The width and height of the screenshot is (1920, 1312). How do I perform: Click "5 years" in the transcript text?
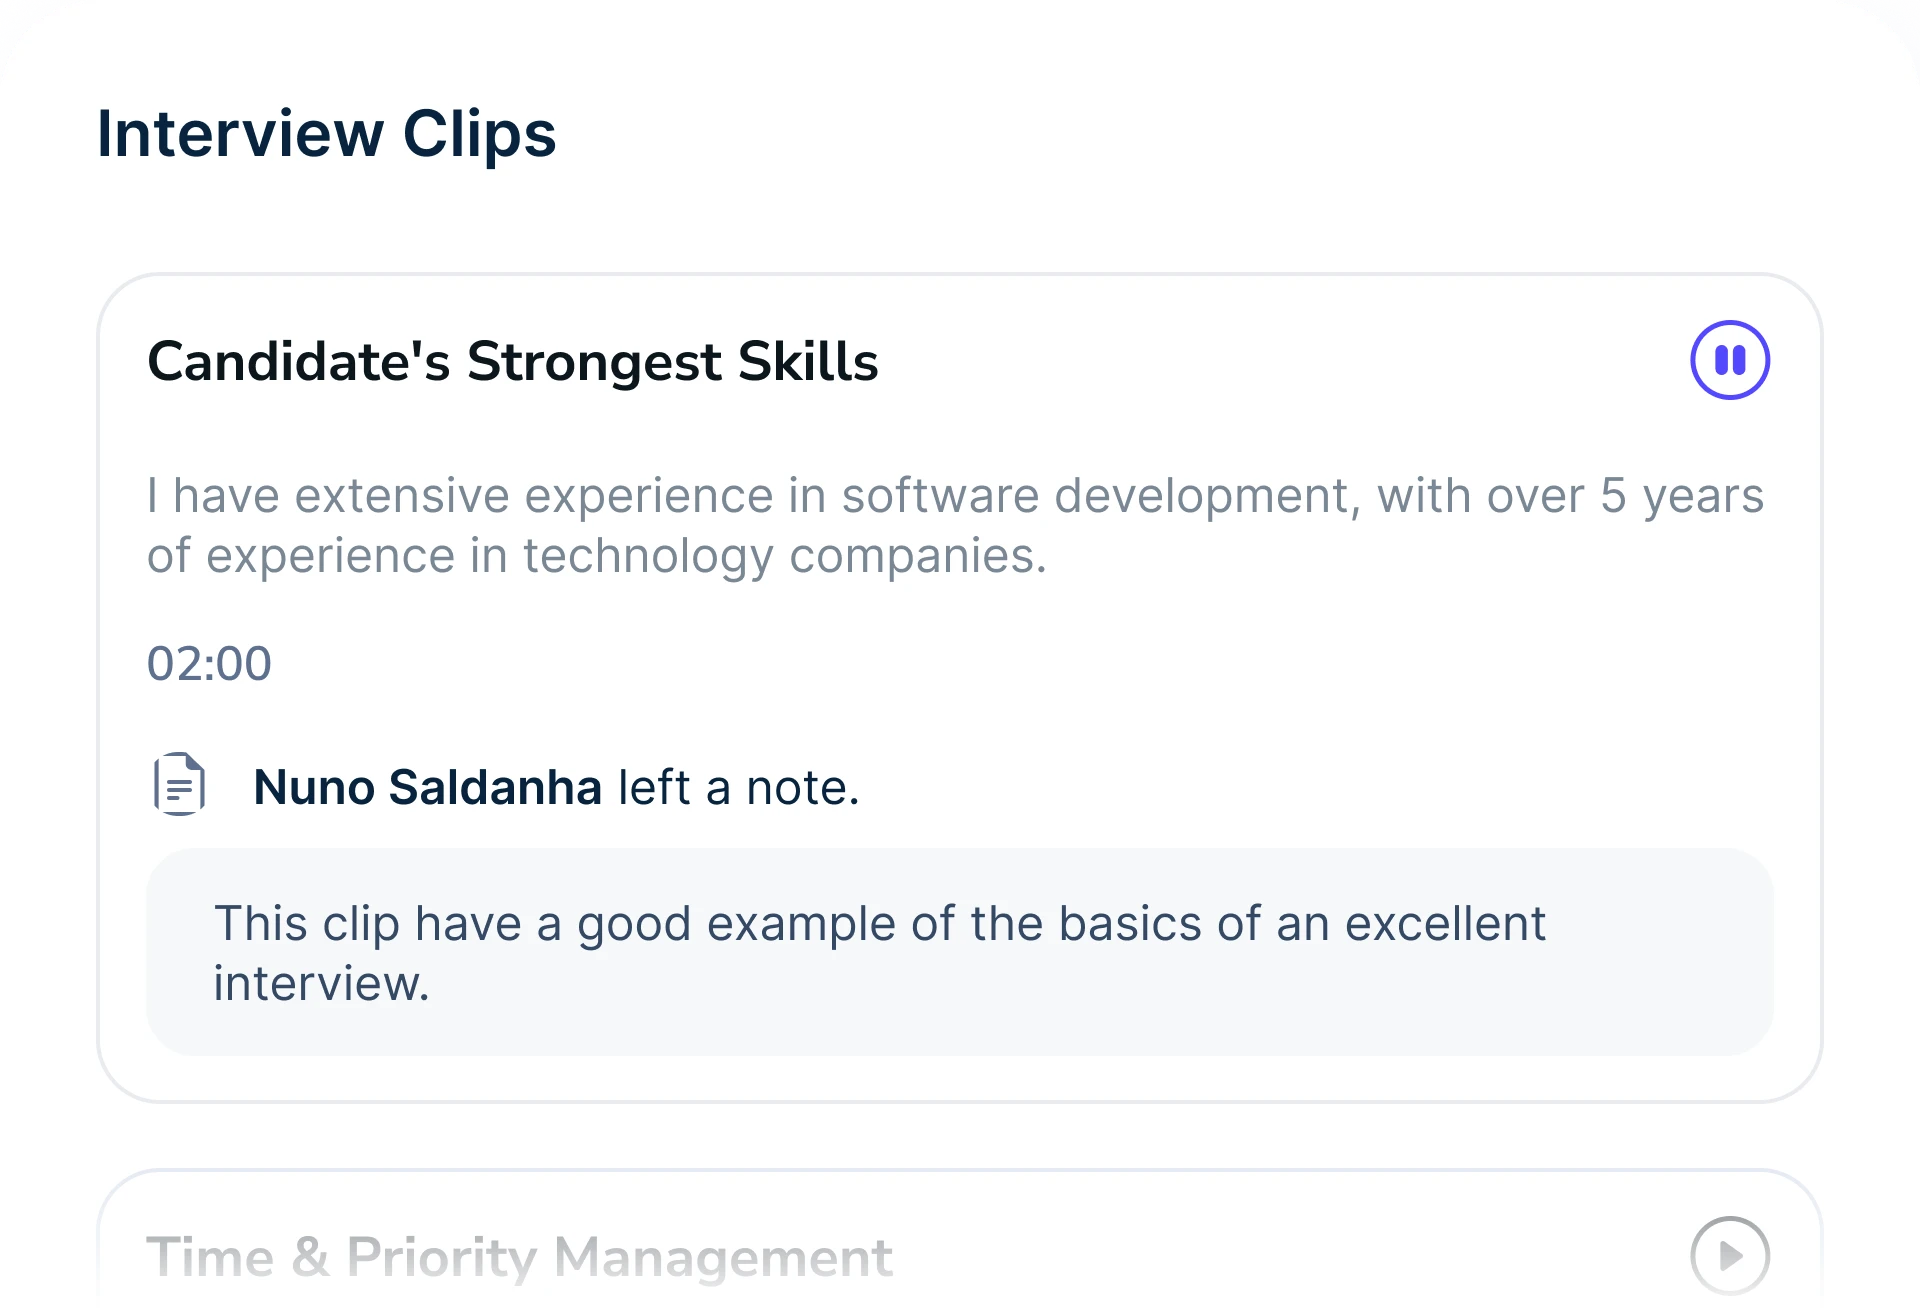coord(1682,496)
